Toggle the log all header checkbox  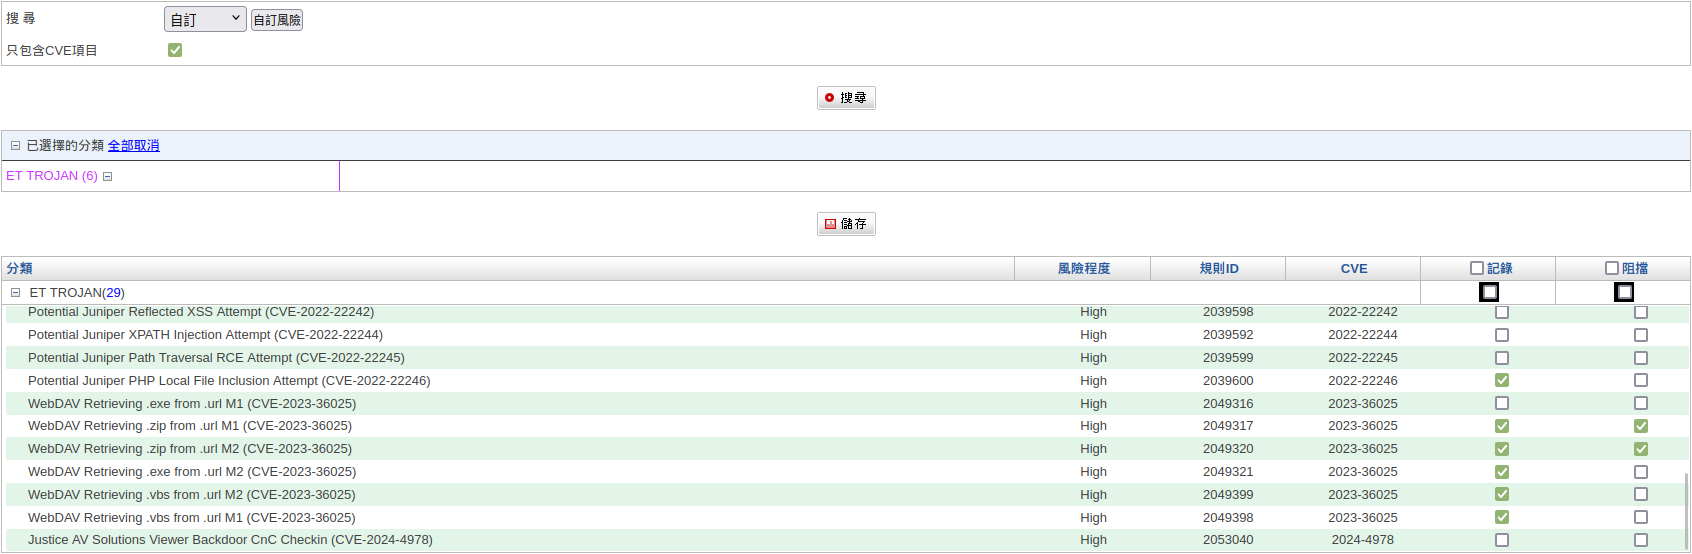(1476, 268)
